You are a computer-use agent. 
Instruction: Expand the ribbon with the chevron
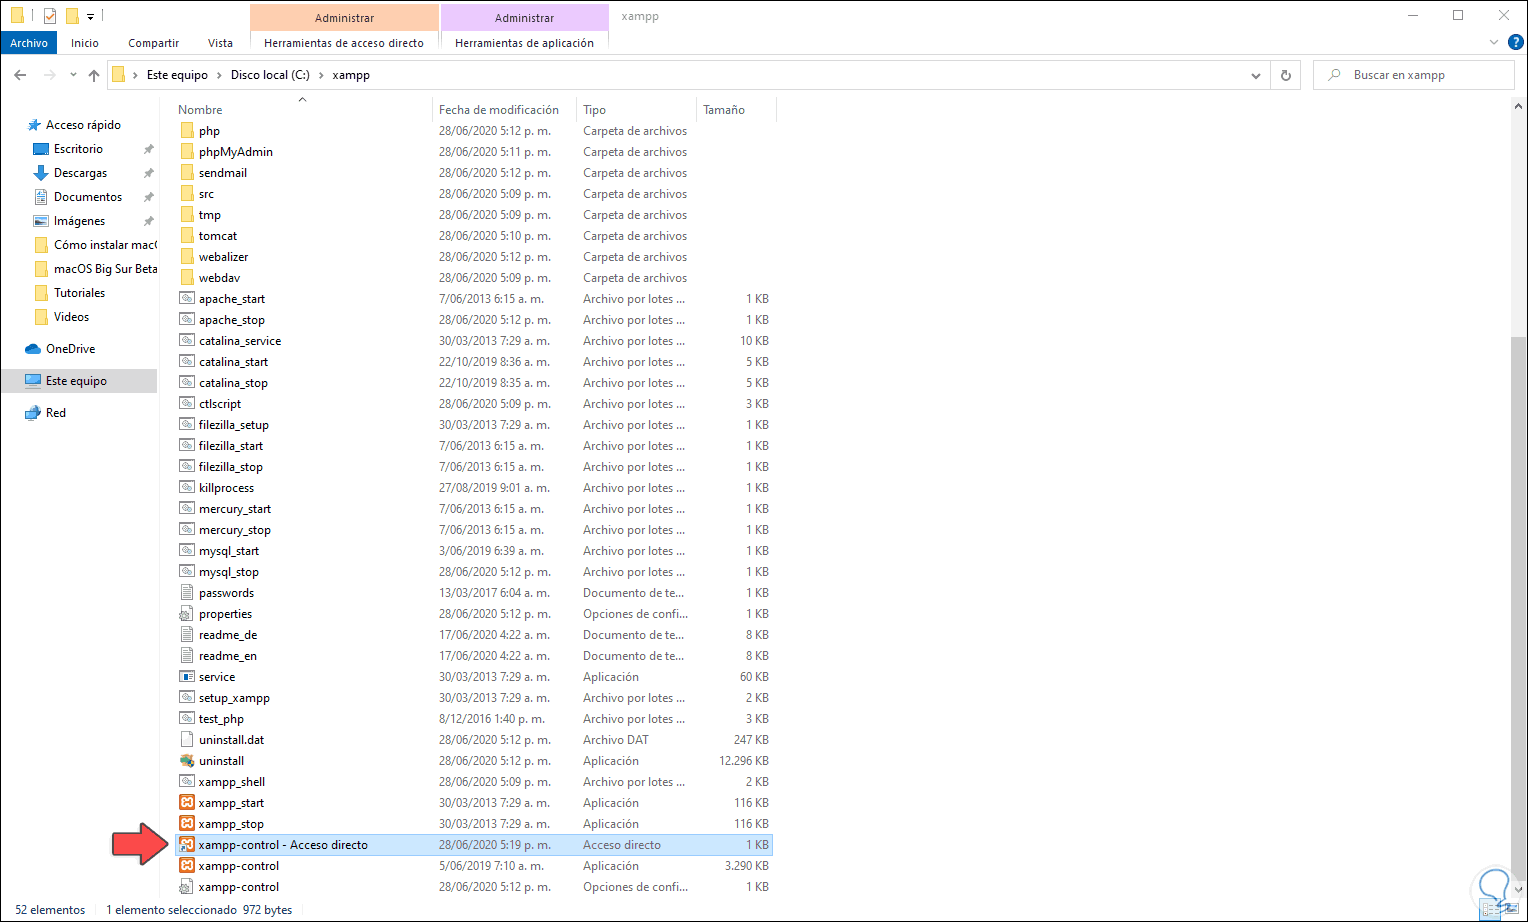tap(1494, 43)
